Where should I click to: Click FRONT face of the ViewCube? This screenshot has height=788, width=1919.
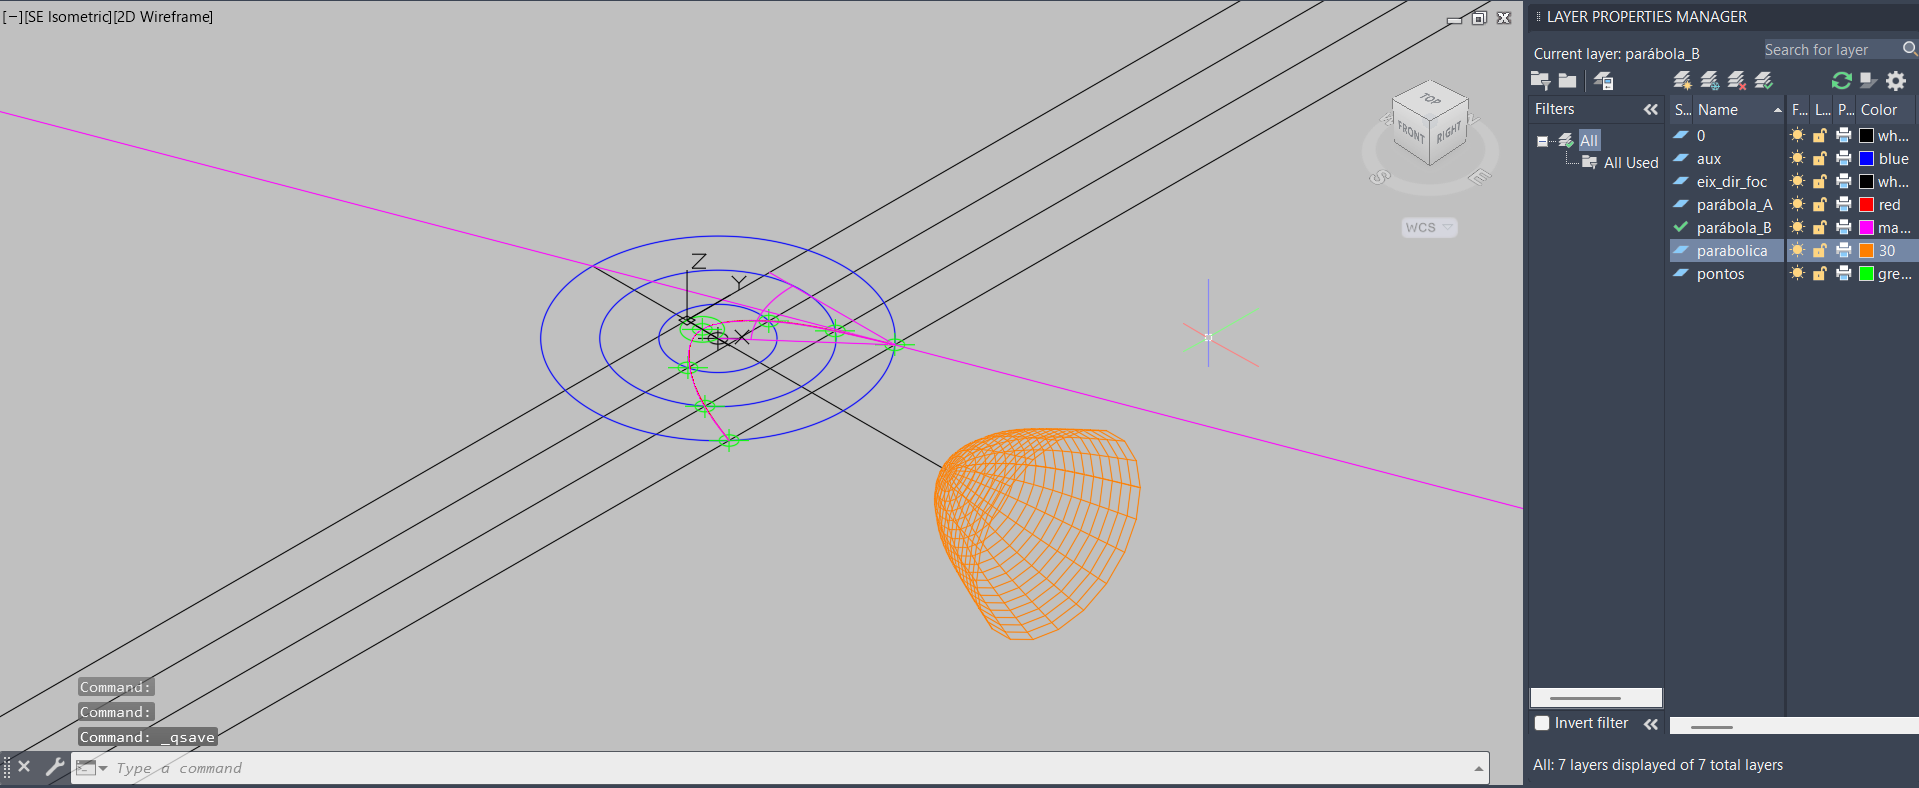(x=1411, y=132)
